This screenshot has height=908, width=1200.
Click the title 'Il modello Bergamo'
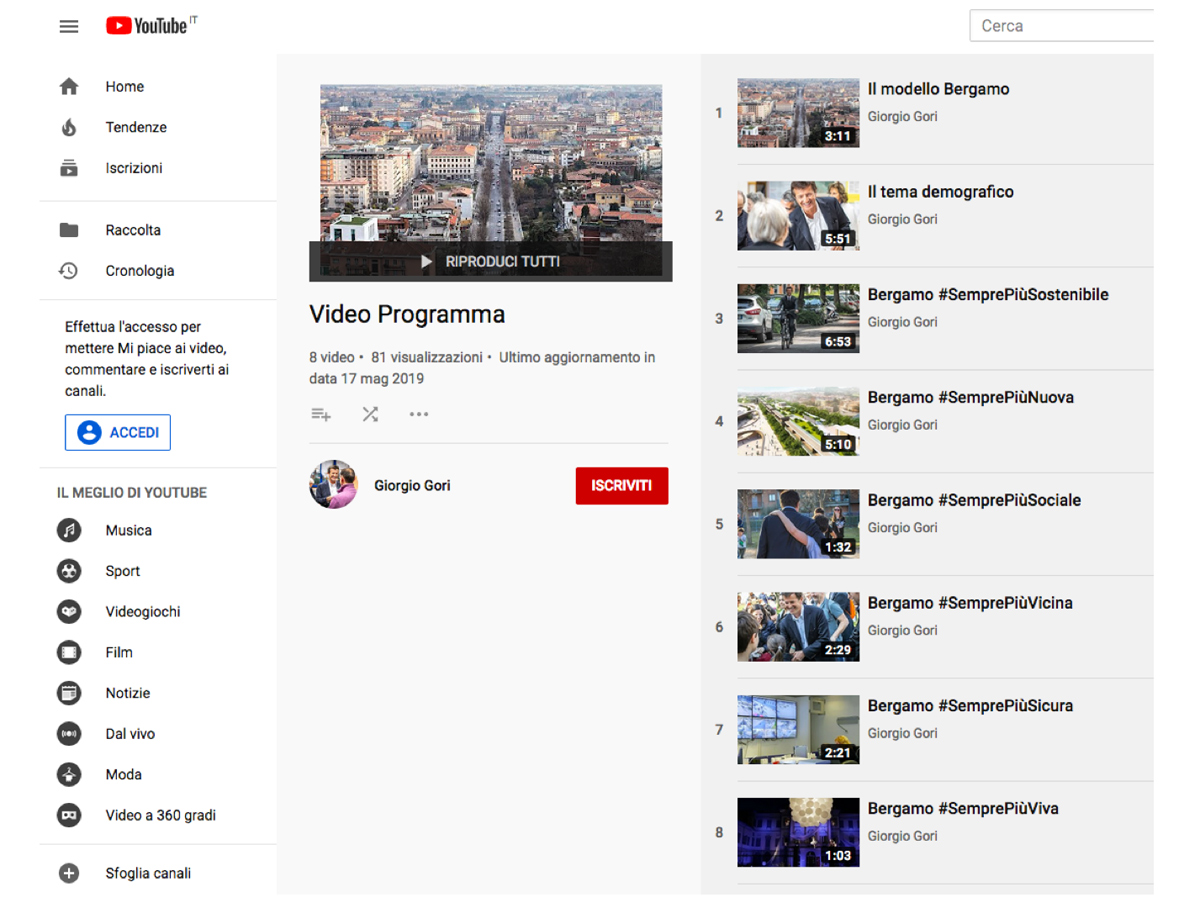938,89
